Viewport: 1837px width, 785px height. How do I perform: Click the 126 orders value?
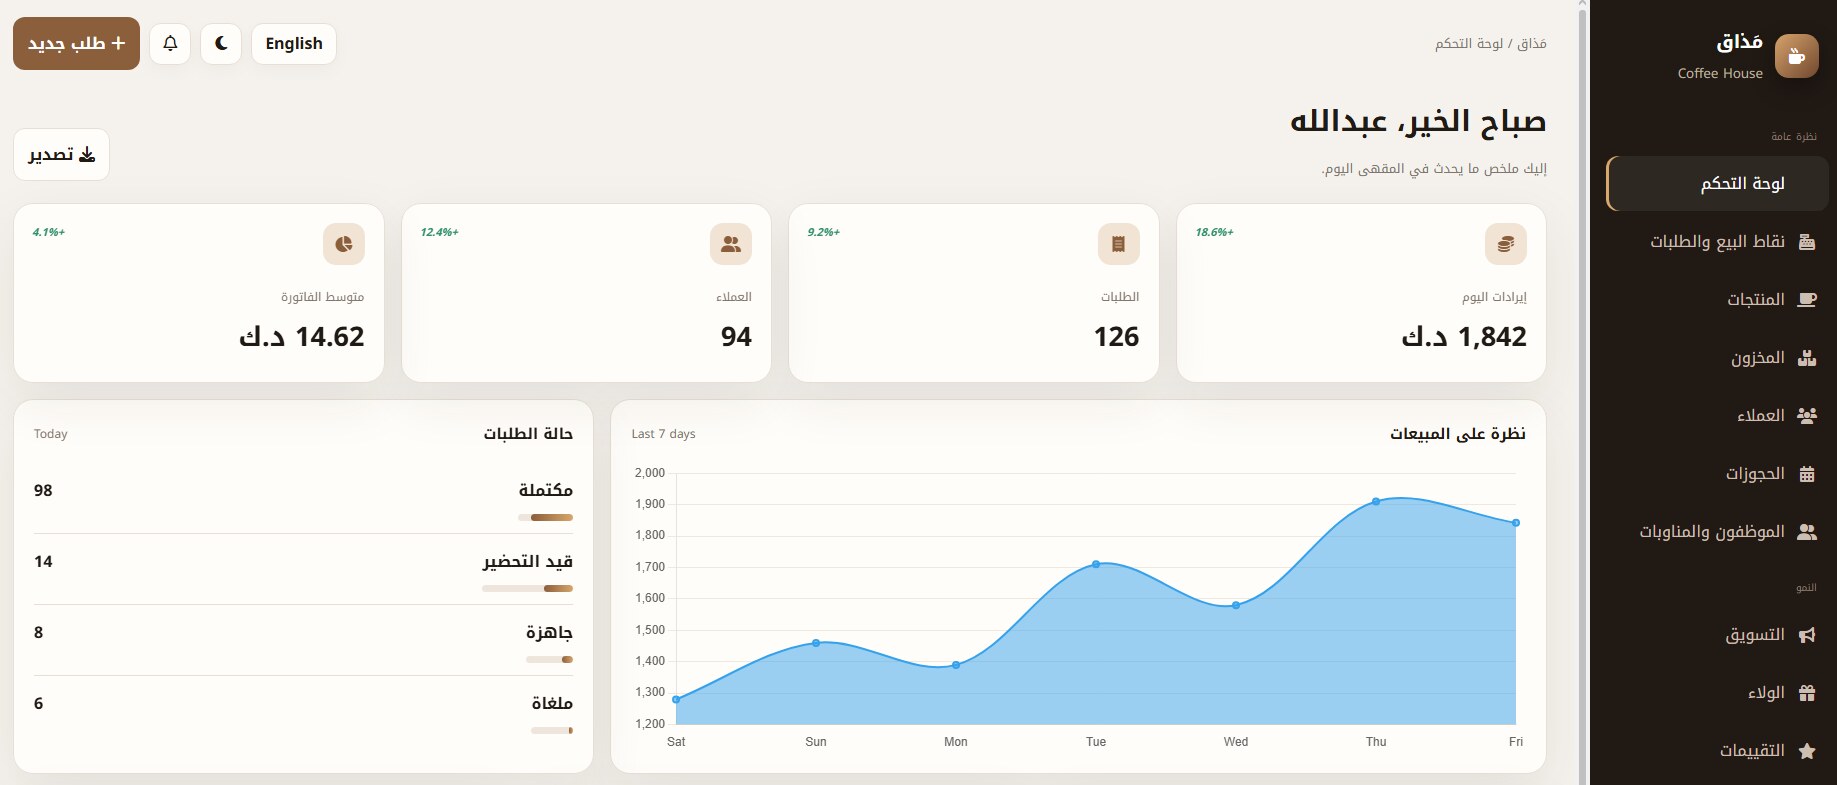1117,337
